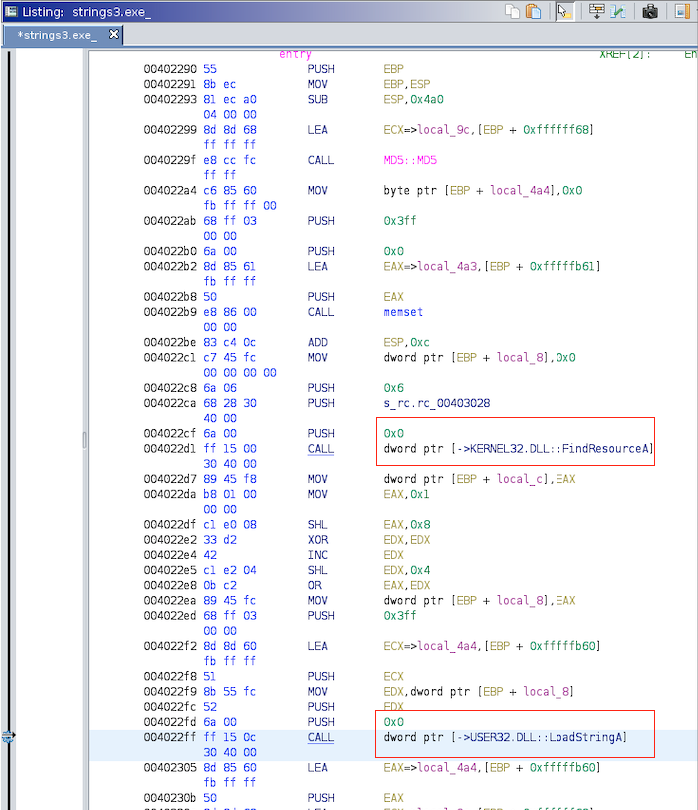The width and height of the screenshot is (698, 810).
Task: Click SHL mnemonic at 004022df
Action: [x=318, y=524]
